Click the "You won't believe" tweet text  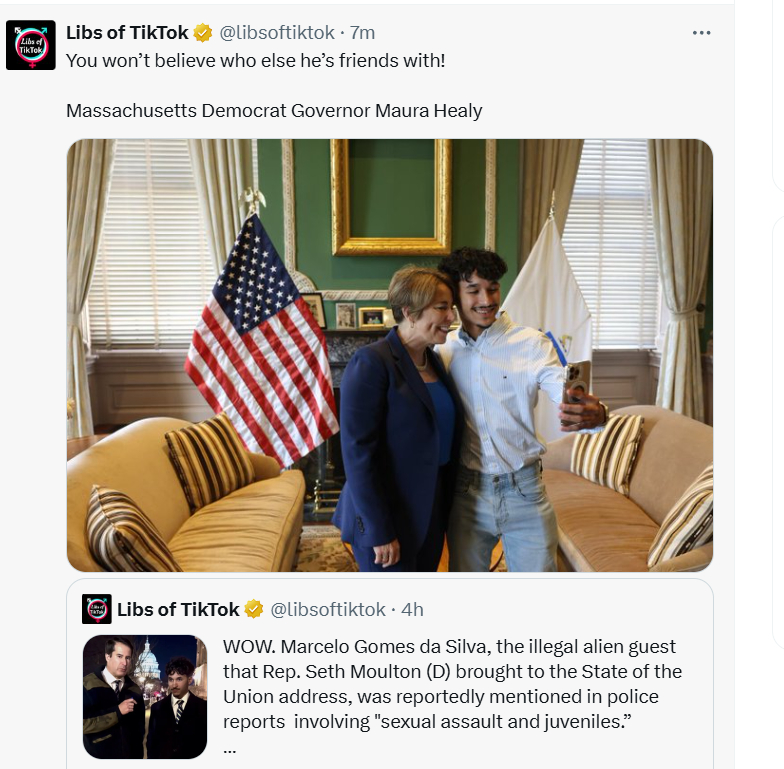tap(255, 60)
